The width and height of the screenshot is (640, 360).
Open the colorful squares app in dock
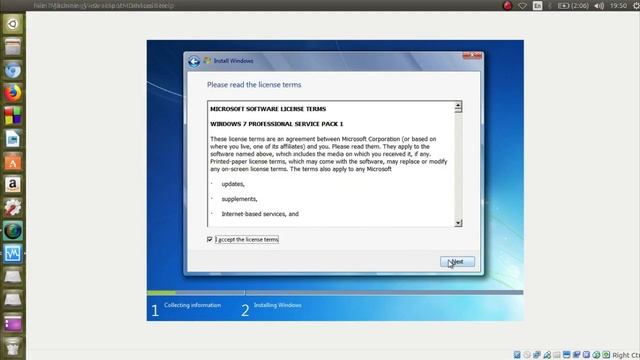coord(13,116)
